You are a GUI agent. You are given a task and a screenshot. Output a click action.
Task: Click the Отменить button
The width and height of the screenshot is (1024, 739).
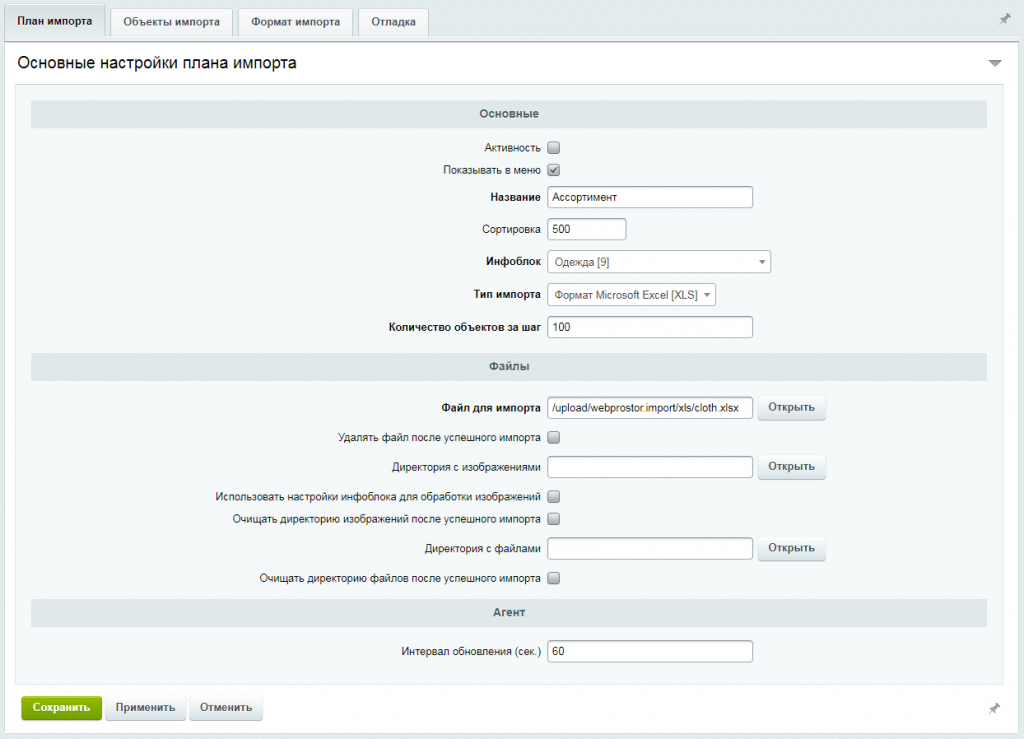(x=226, y=708)
